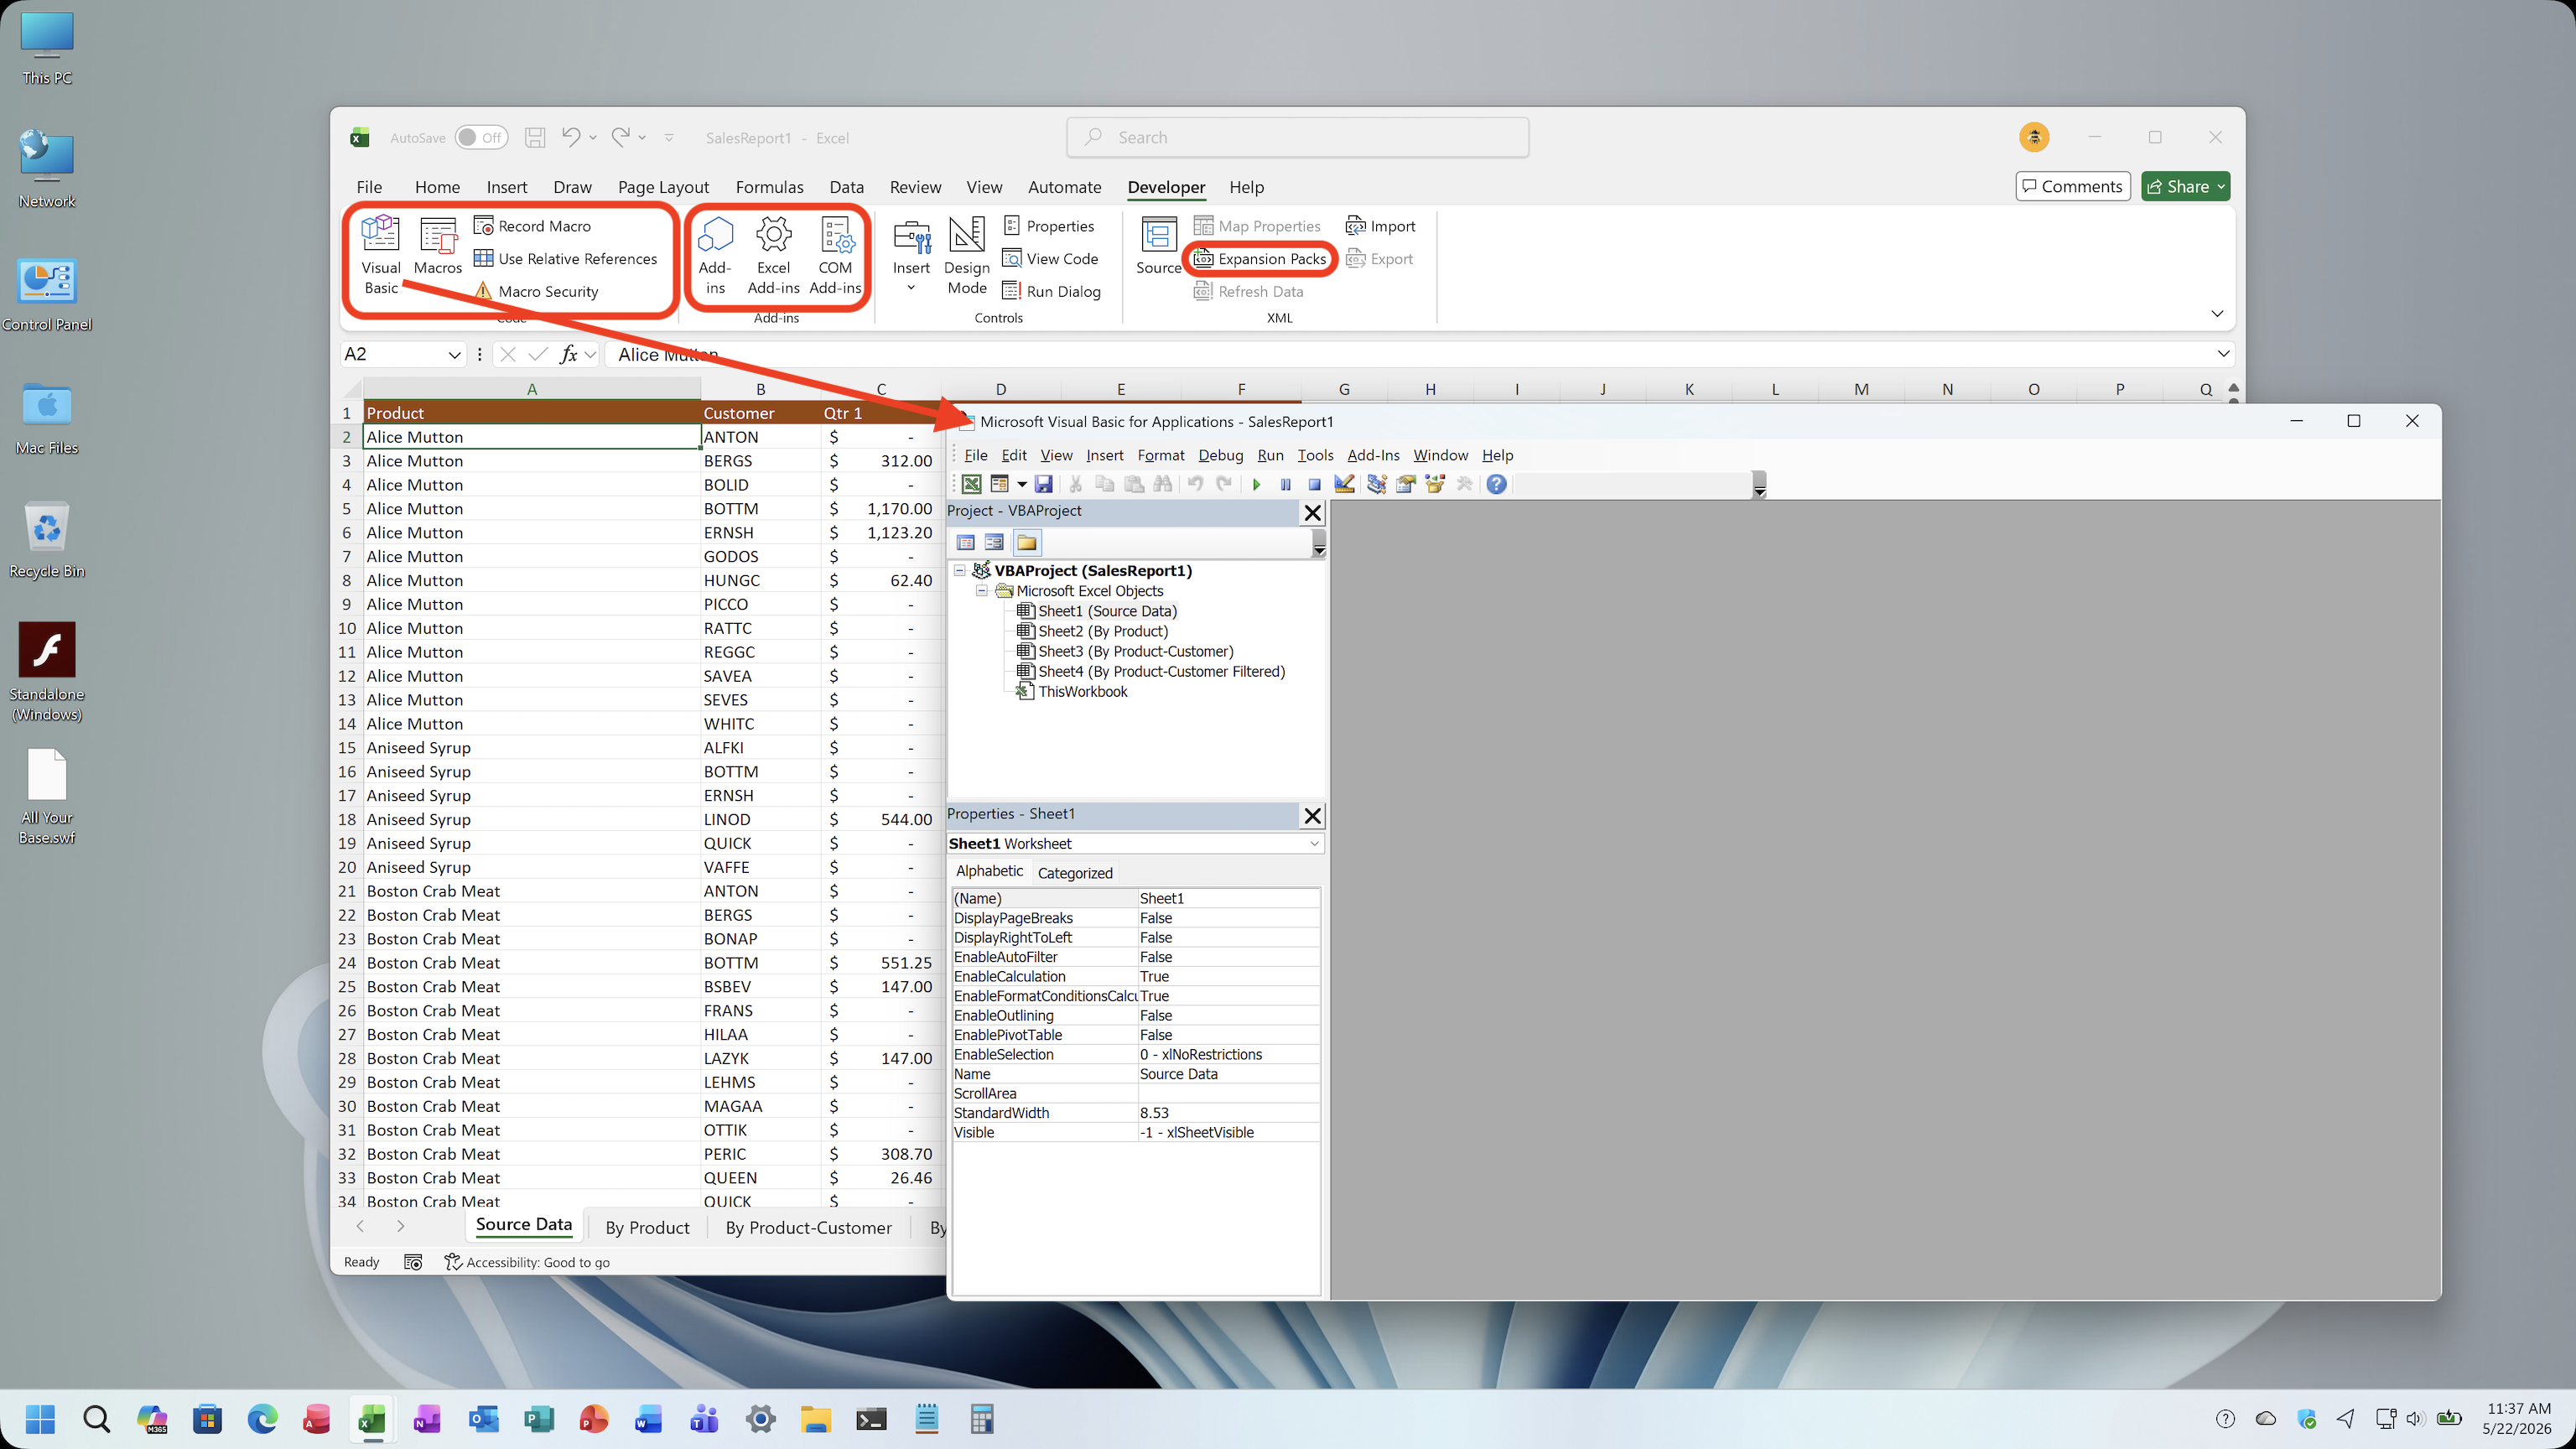Open VBA Insert menu
The height and width of the screenshot is (1449, 2576).
[x=1104, y=455]
